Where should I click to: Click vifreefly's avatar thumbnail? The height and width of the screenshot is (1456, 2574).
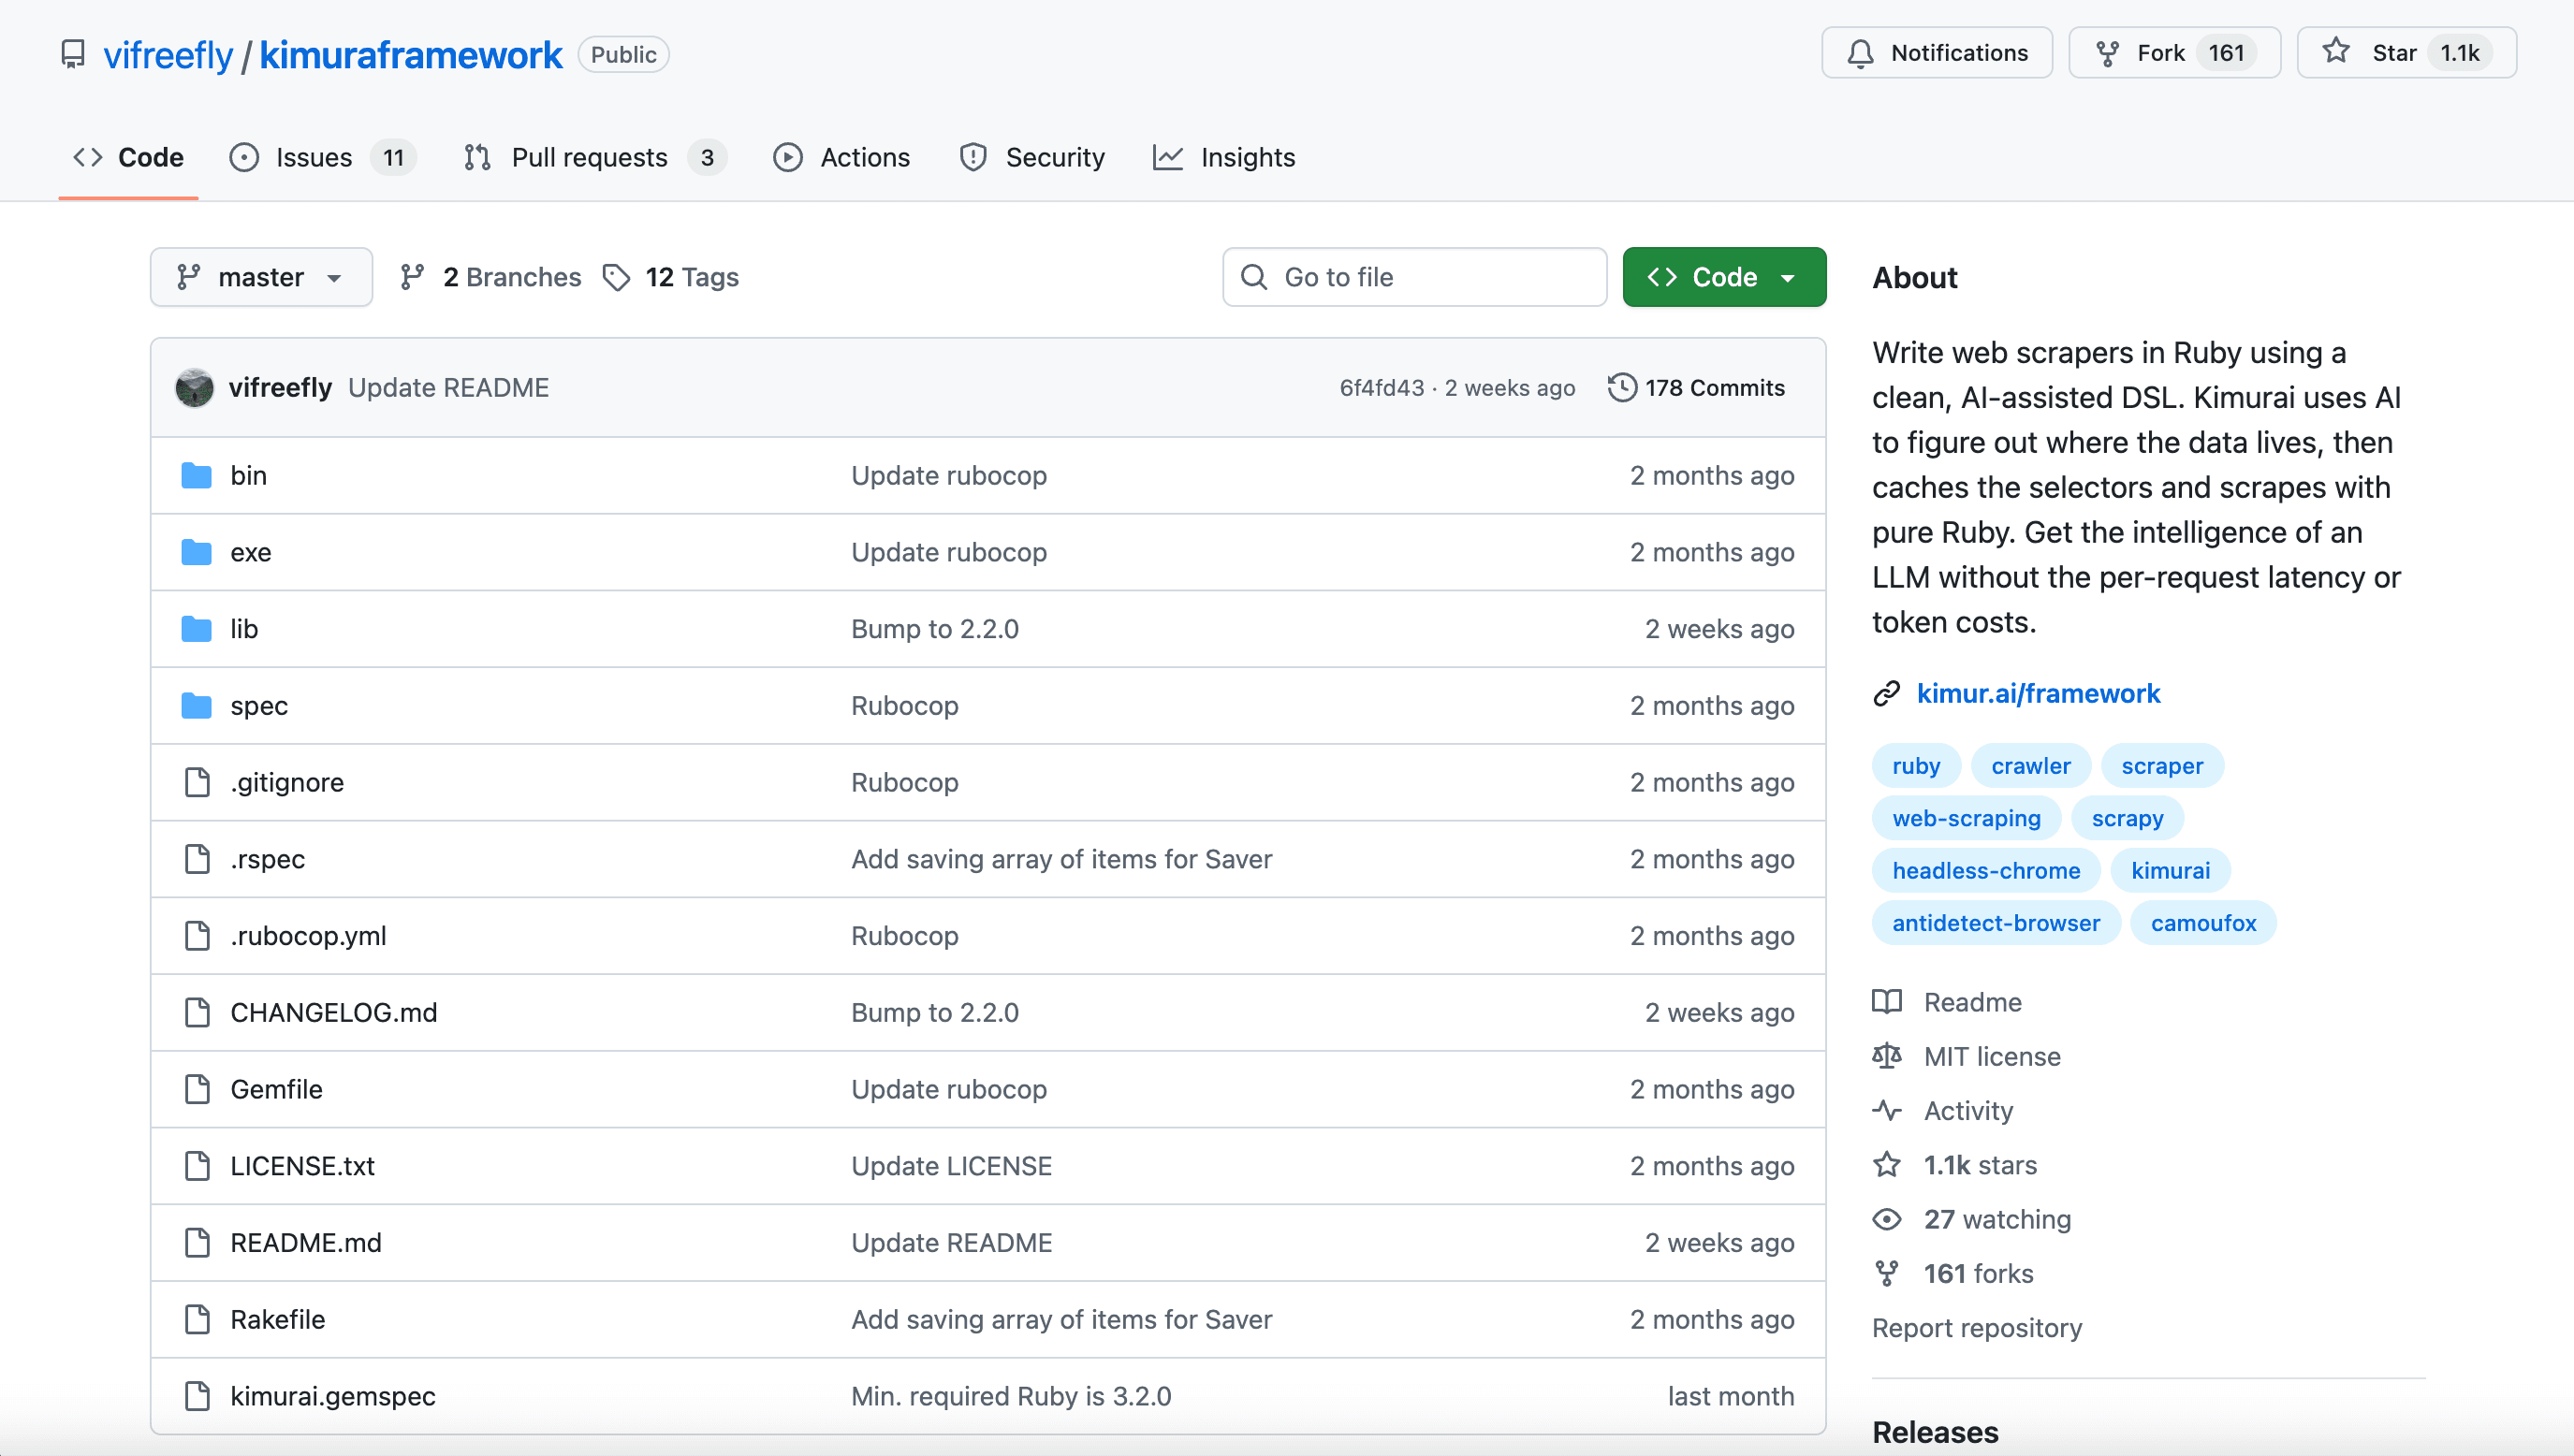pos(194,387)
